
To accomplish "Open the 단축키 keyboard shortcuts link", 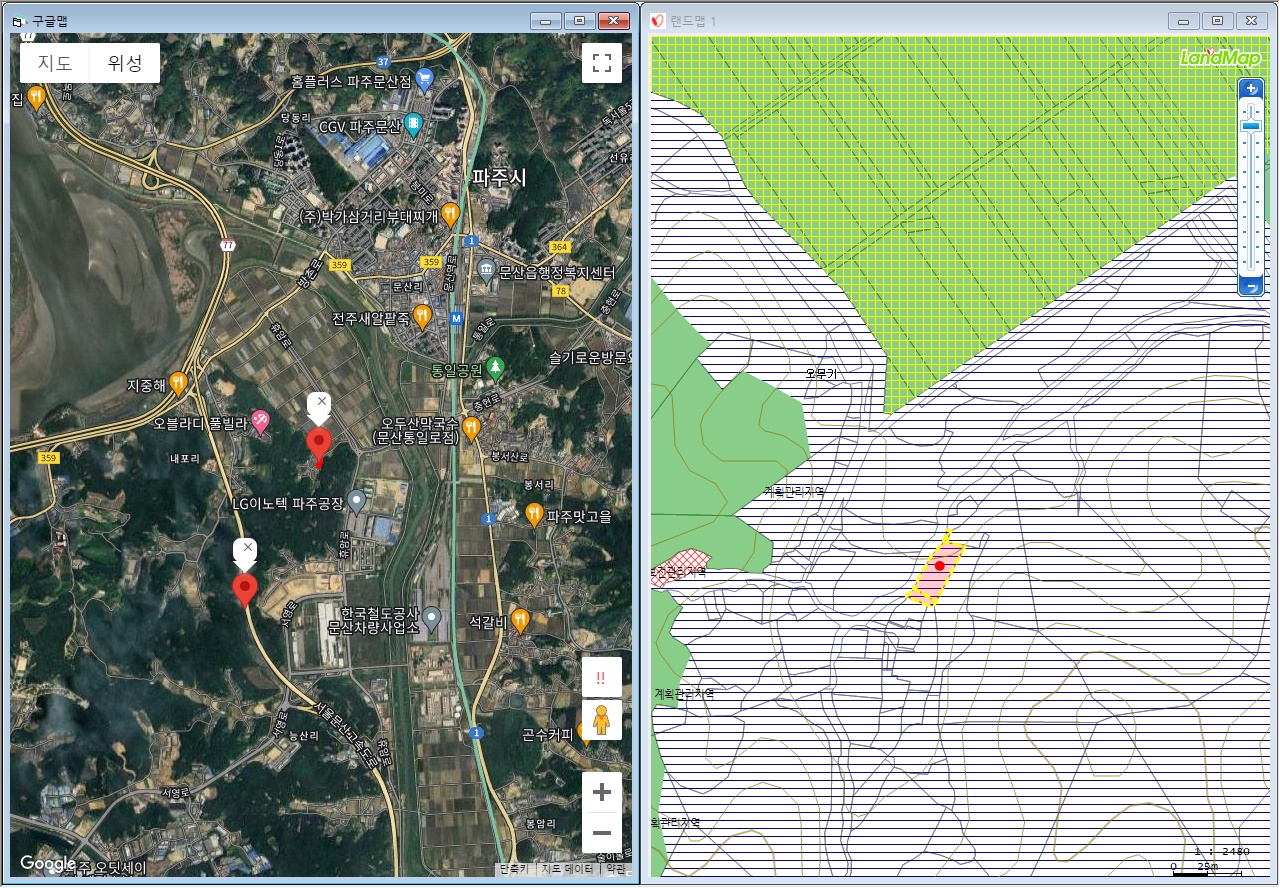I will (514, 869).
